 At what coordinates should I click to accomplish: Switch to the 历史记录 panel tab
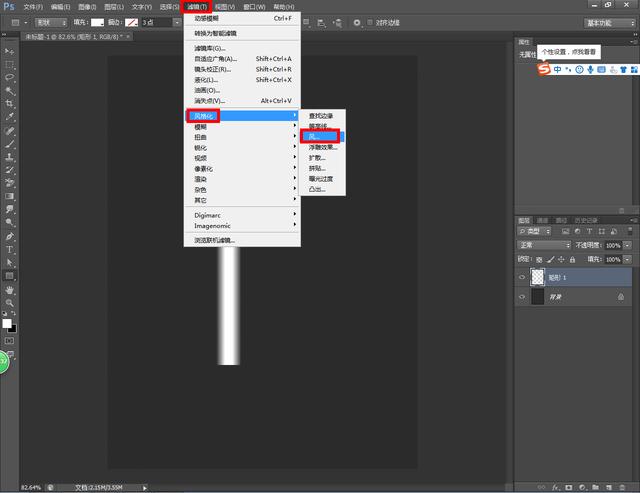[586, 220]
